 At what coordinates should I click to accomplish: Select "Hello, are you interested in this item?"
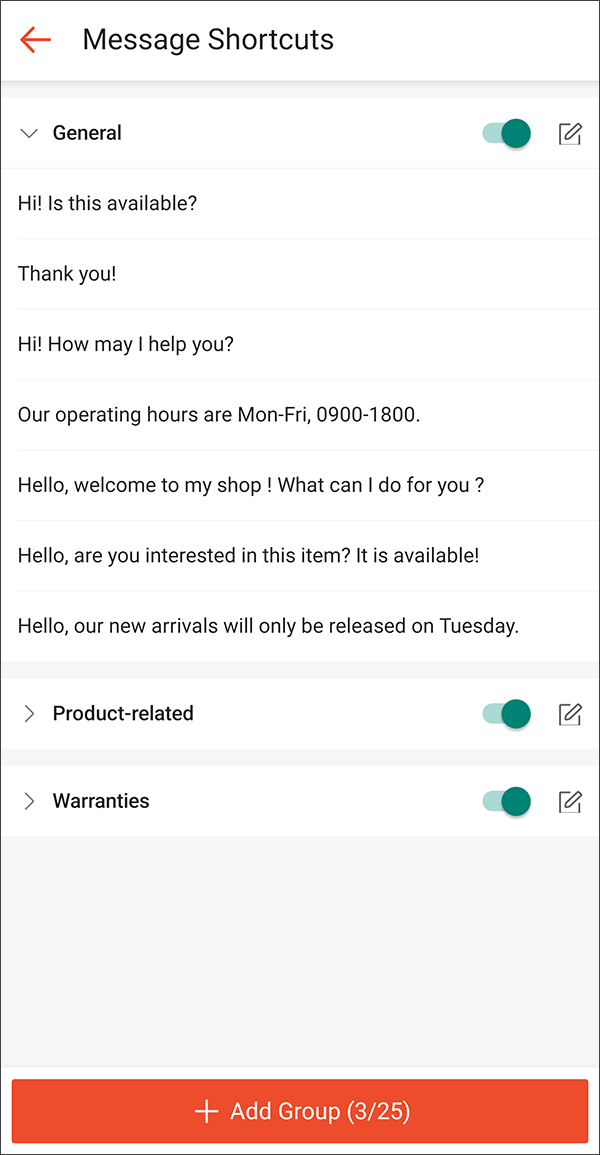point(248,555)
